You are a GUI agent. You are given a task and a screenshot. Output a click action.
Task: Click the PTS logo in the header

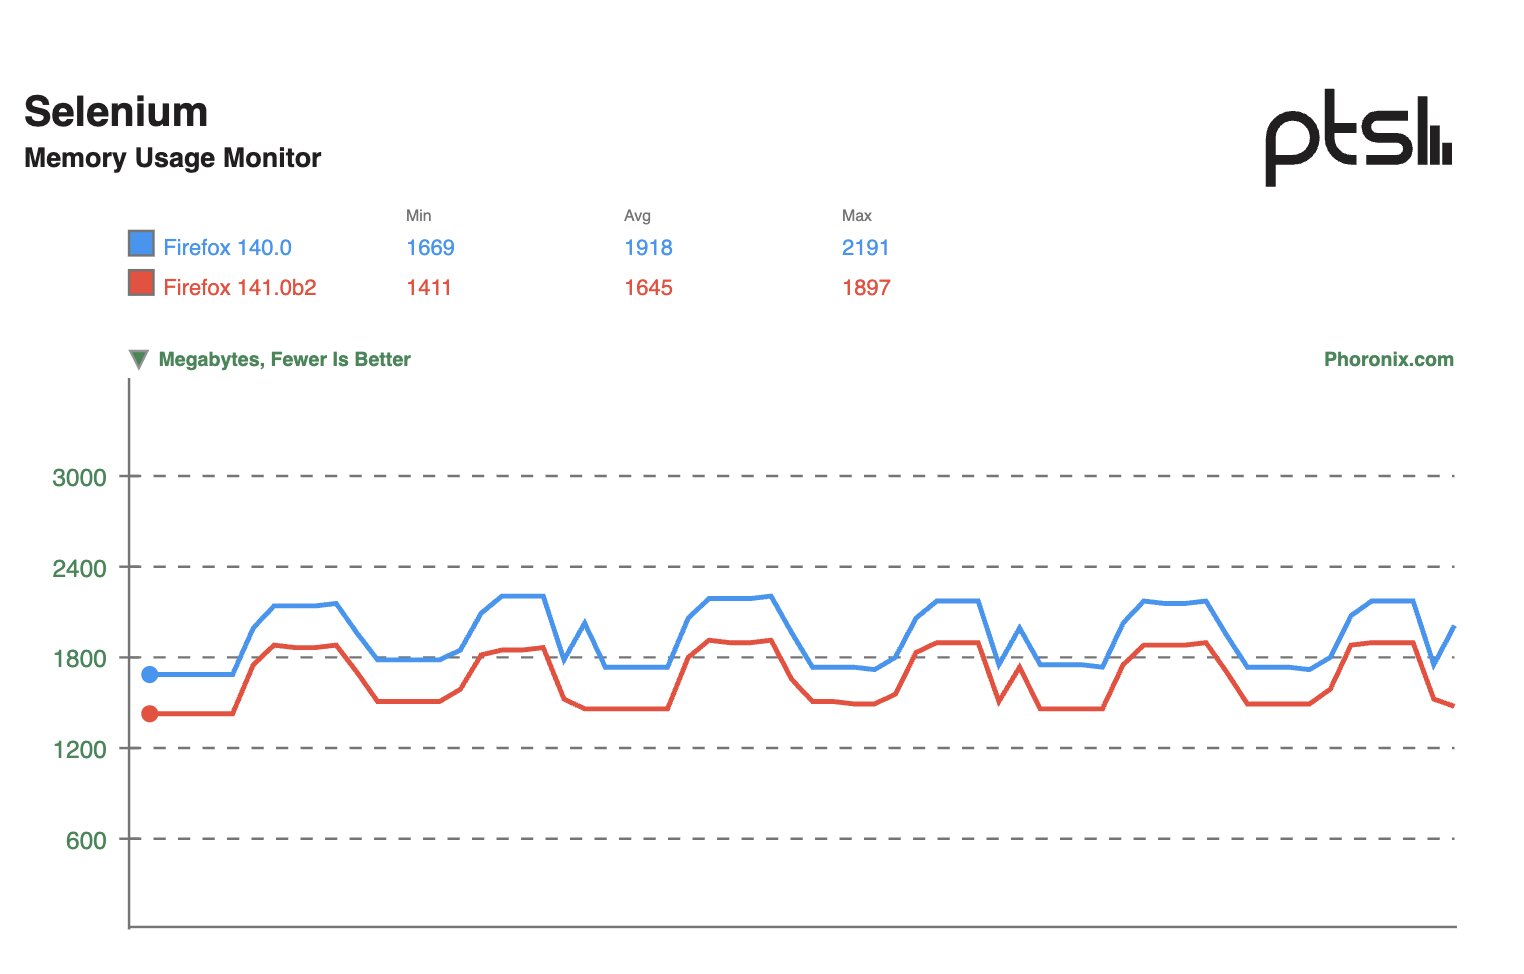1358,138
